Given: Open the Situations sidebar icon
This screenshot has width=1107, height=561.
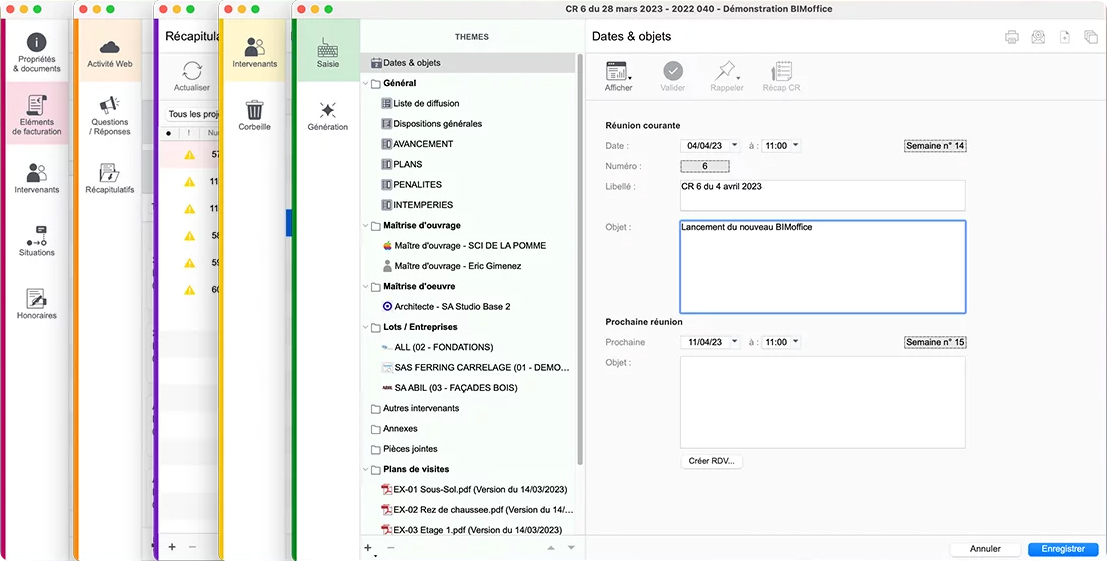Looking at the screenshot, I should 37,236.
